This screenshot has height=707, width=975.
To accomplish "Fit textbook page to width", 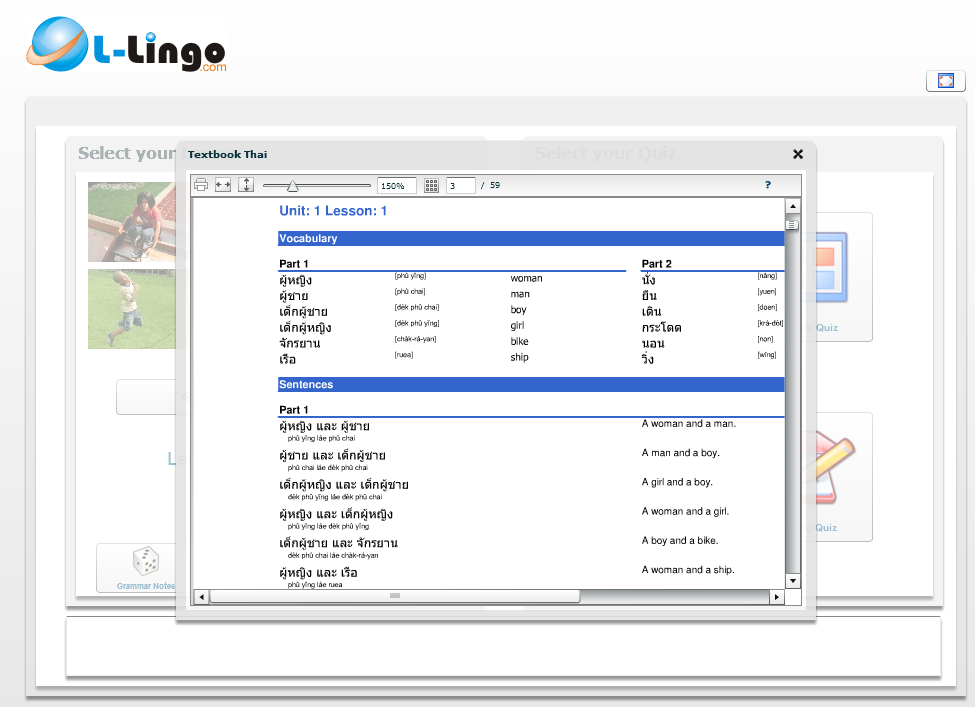I will pos(223,185).
